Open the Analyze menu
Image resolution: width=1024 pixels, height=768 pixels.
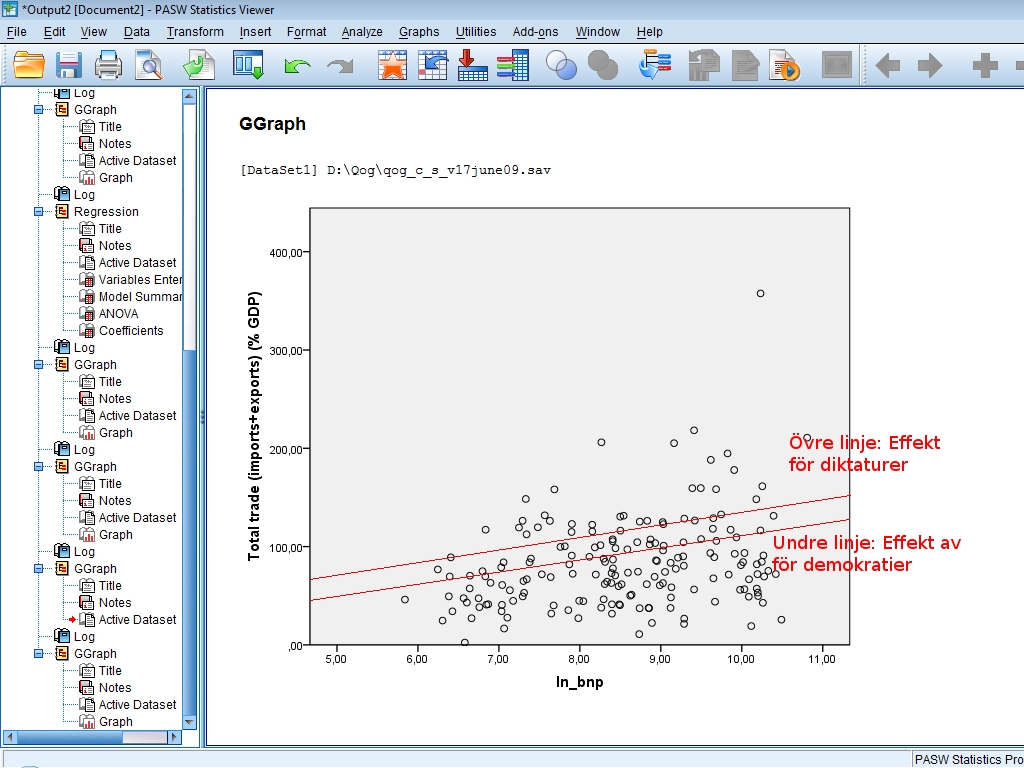361,32
